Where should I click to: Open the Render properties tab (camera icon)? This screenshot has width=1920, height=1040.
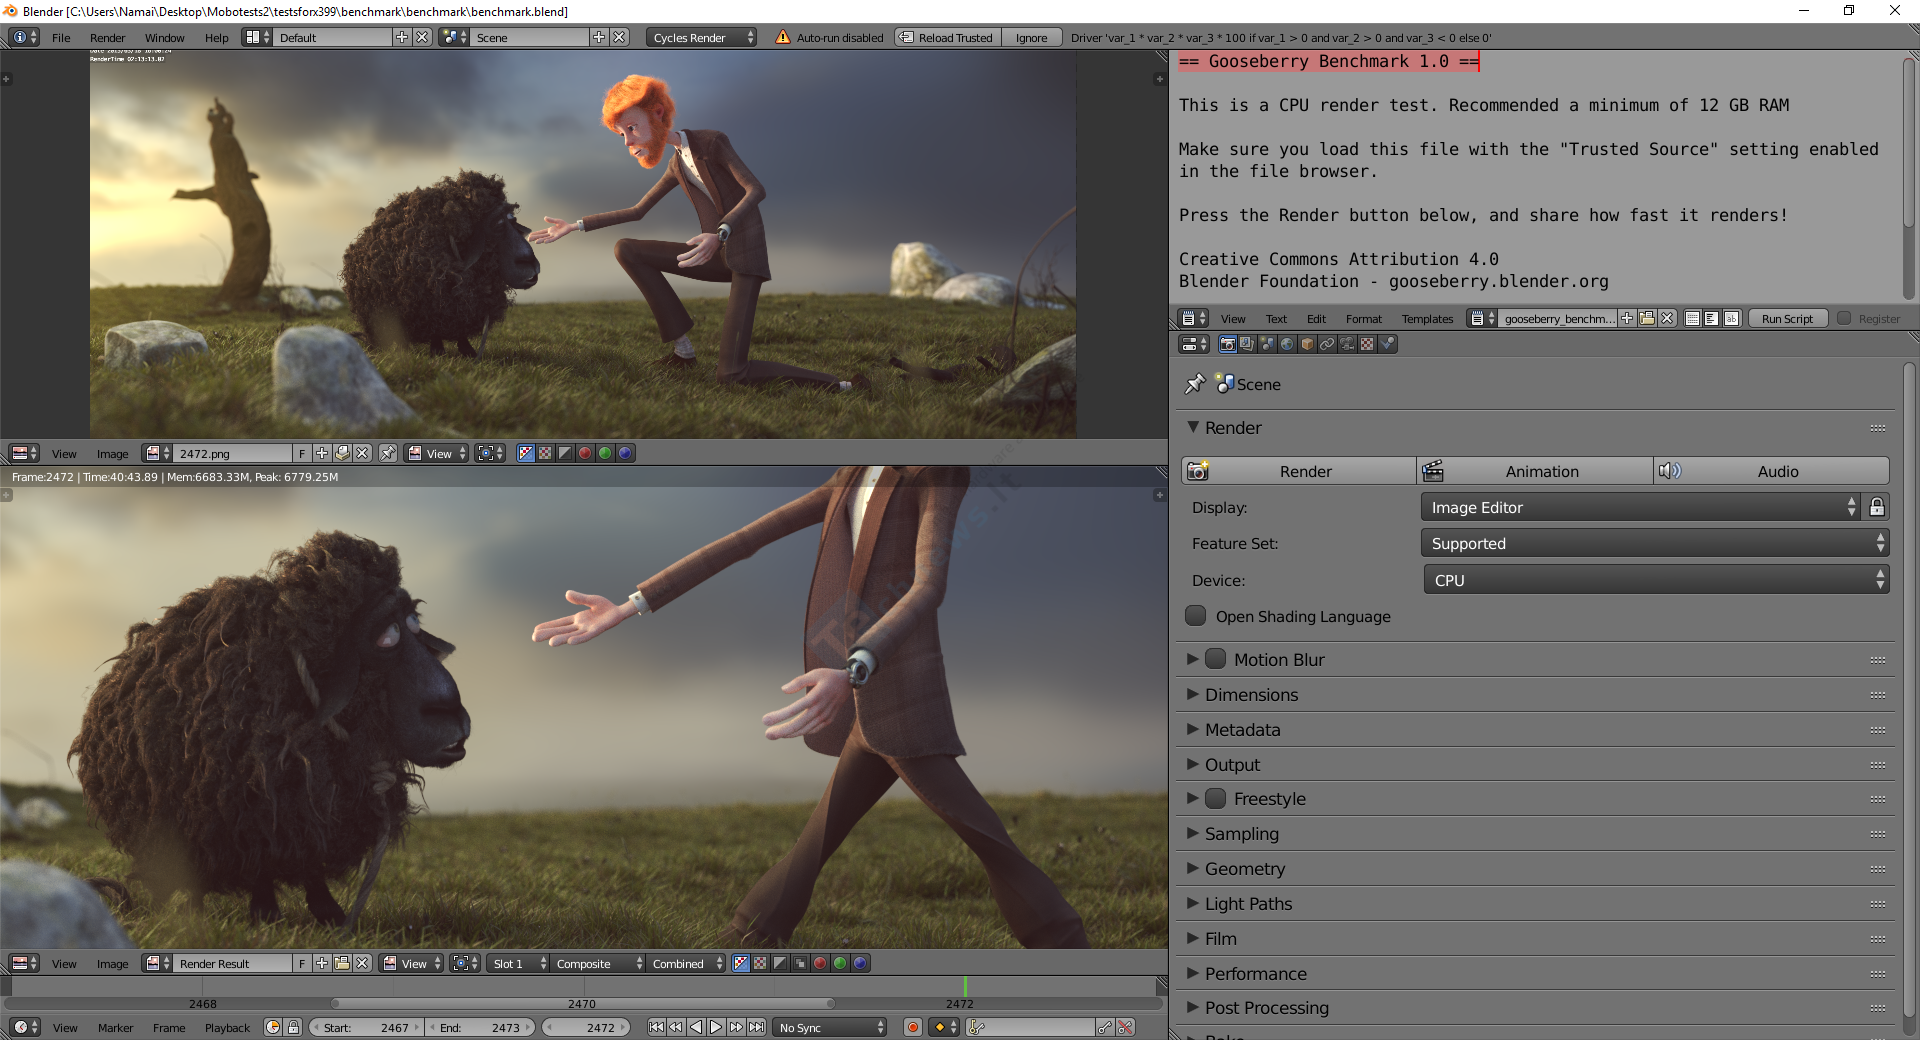point(1227,344)
